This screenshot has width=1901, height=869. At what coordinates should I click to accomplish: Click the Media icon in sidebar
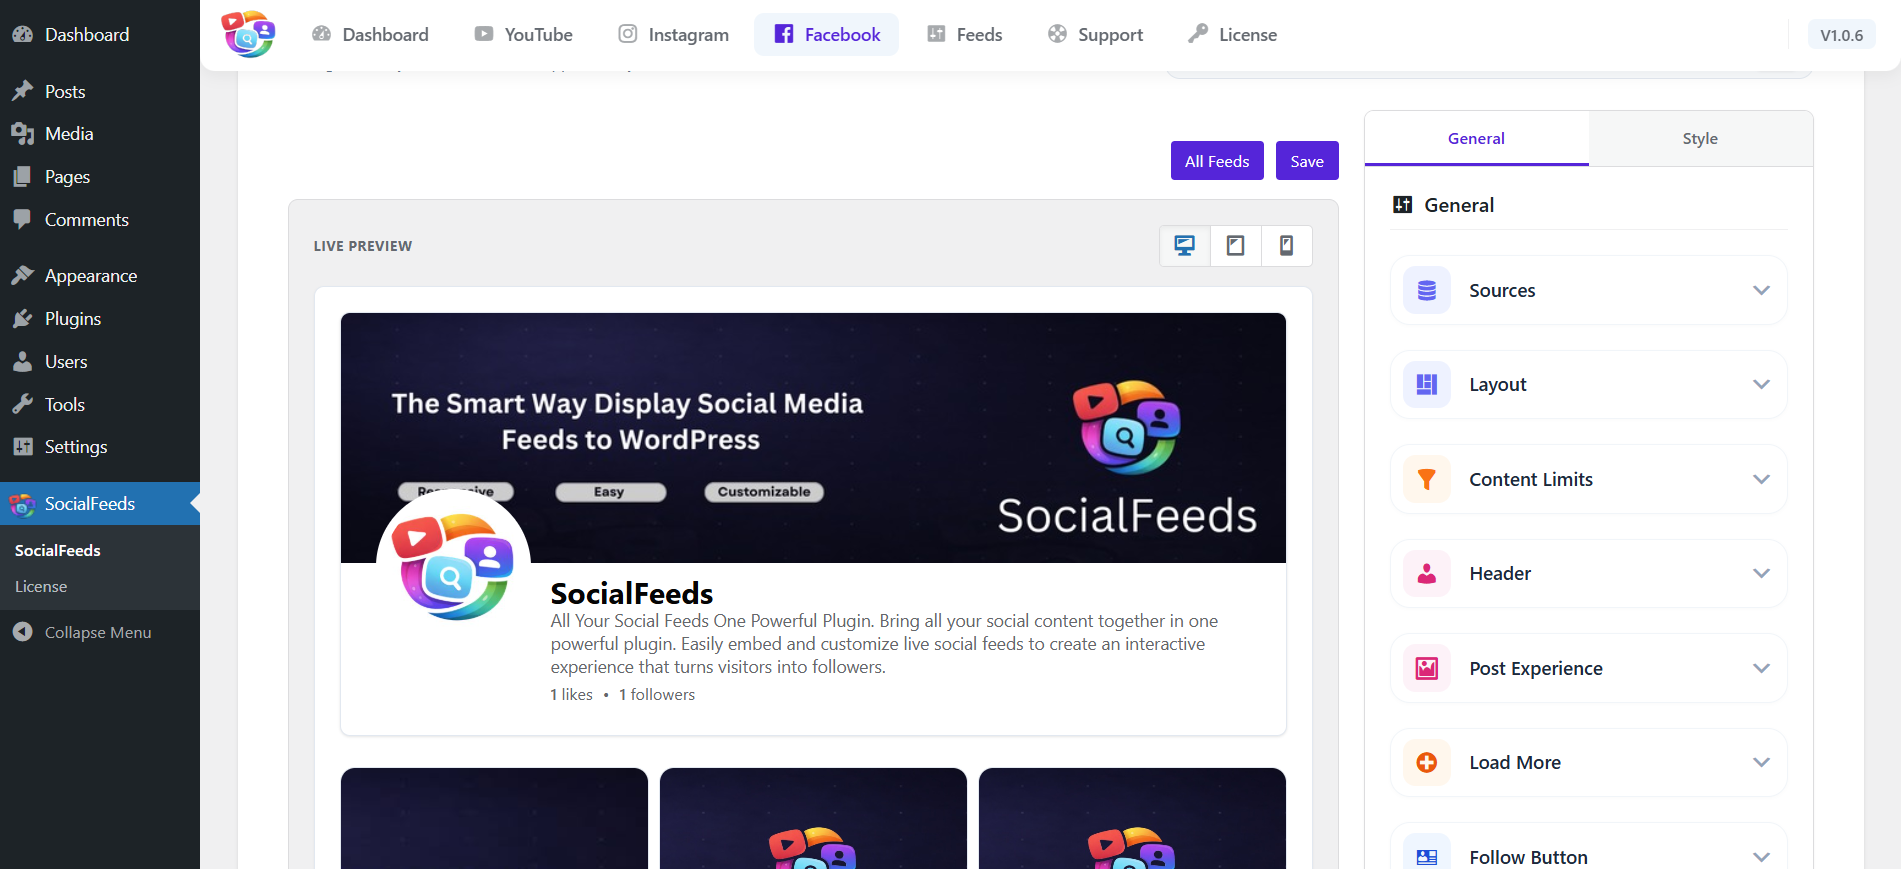[22, 133]
